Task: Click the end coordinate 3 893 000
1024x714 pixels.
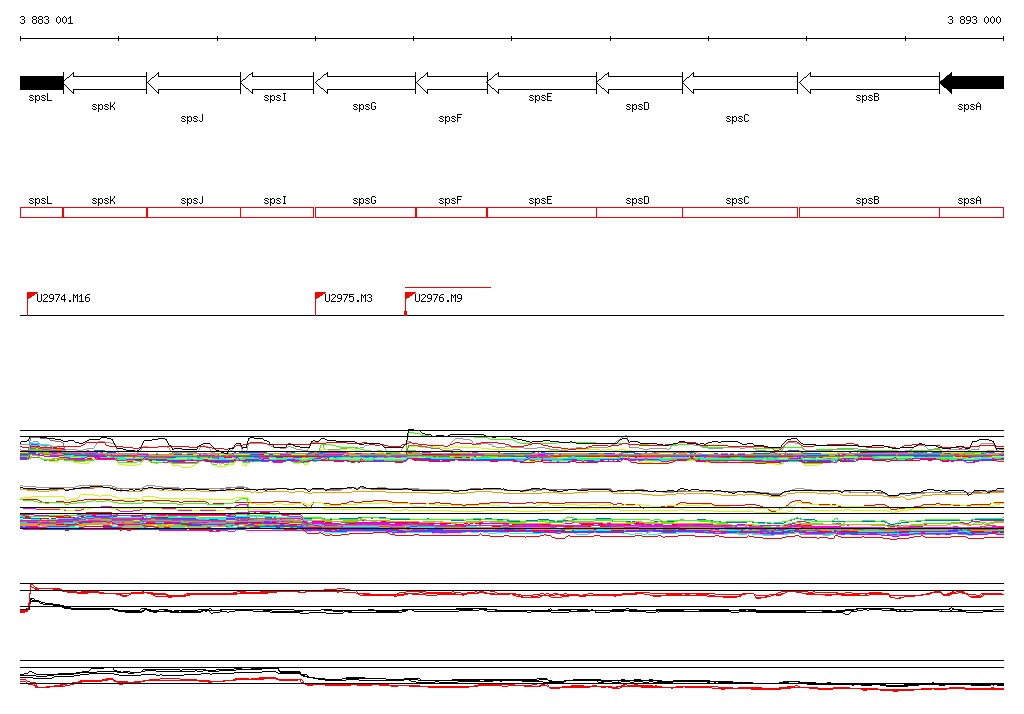Action: point(974,20)
